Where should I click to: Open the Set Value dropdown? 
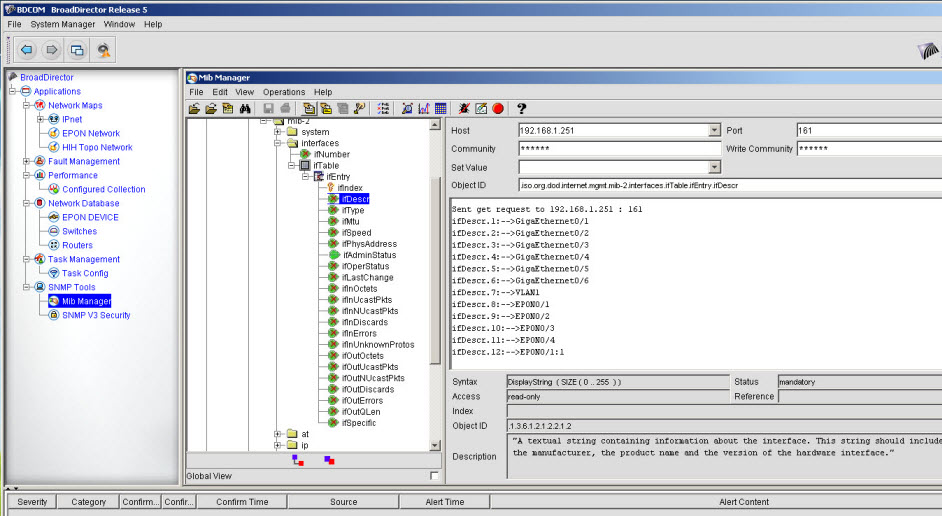click(714, 167)
